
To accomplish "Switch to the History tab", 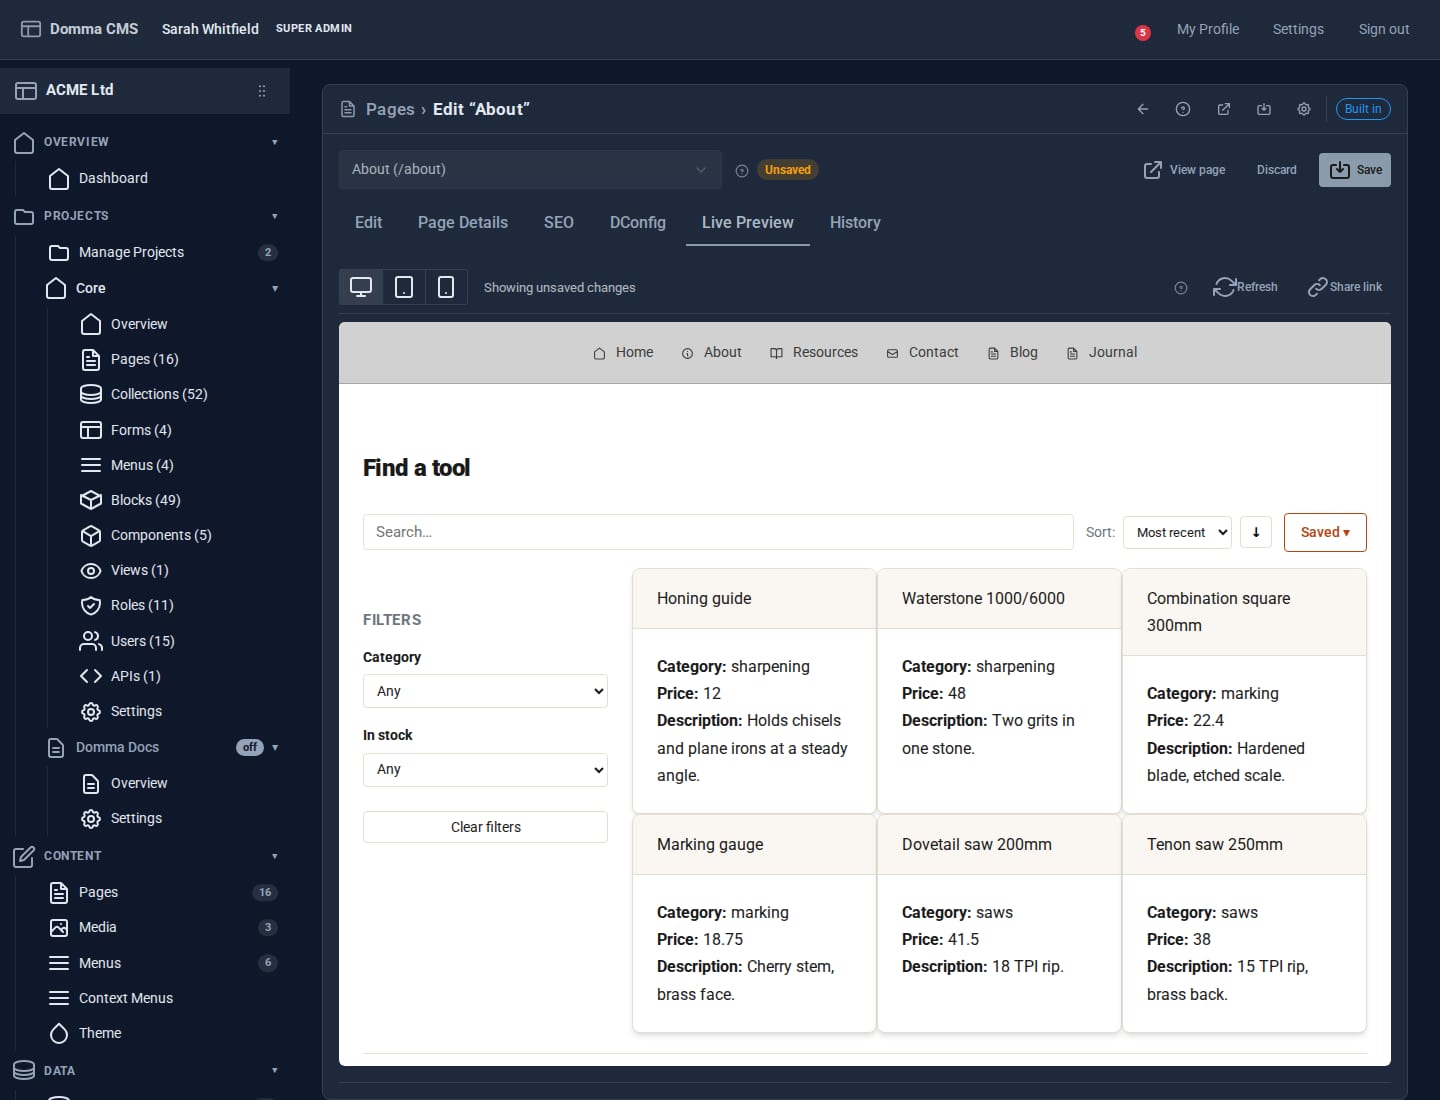I will tap(855, 222).
